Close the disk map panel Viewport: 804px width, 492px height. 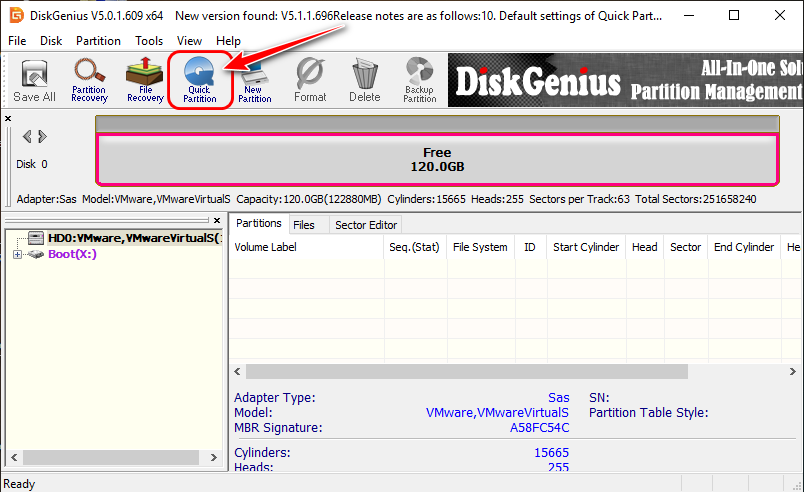[x=8, y=118]
